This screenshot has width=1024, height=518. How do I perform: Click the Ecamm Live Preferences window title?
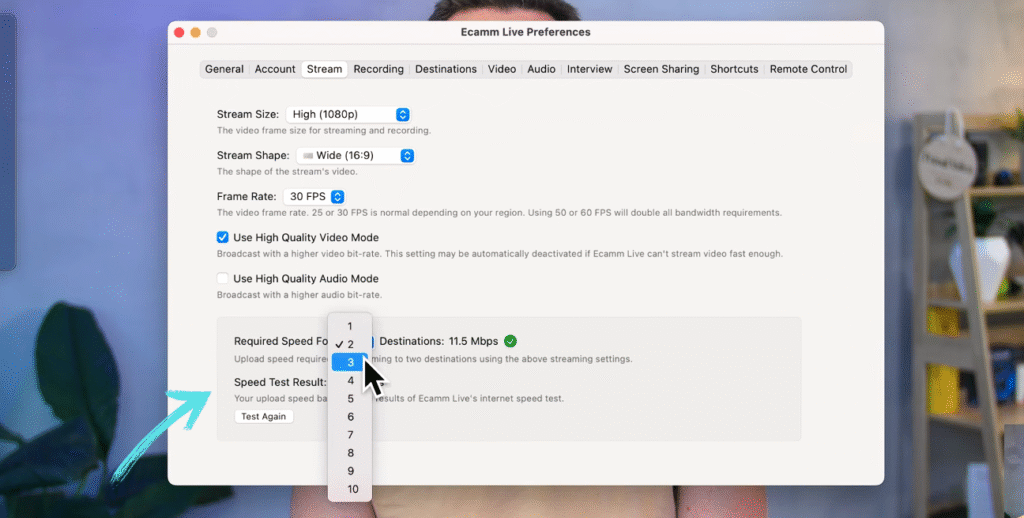point(526,32)
